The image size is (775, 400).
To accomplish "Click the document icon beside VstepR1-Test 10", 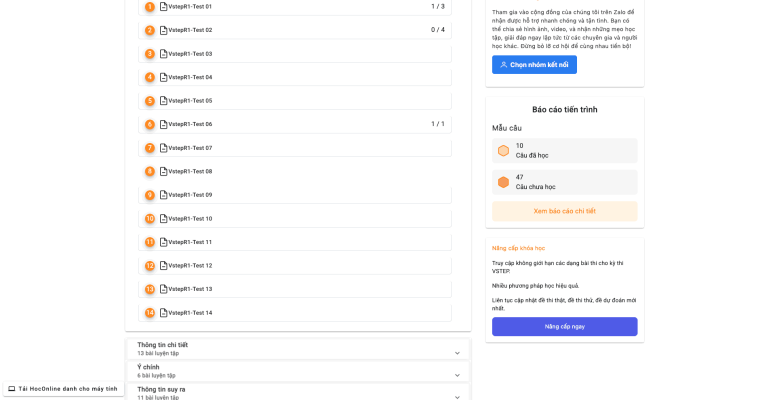I will [x=164, y=219].
